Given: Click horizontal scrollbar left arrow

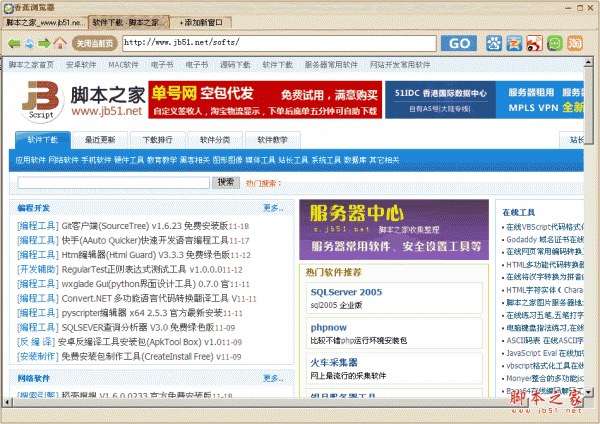Looking at the screenshot, I should (7, 402).
